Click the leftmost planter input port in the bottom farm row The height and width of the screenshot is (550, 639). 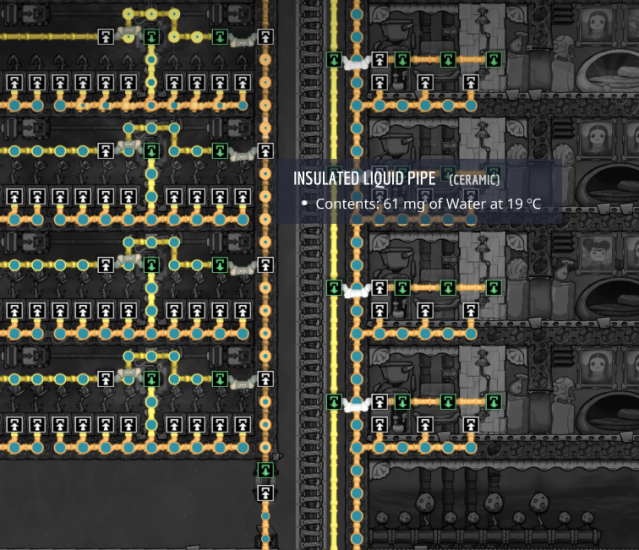click(x=14, y=425)
